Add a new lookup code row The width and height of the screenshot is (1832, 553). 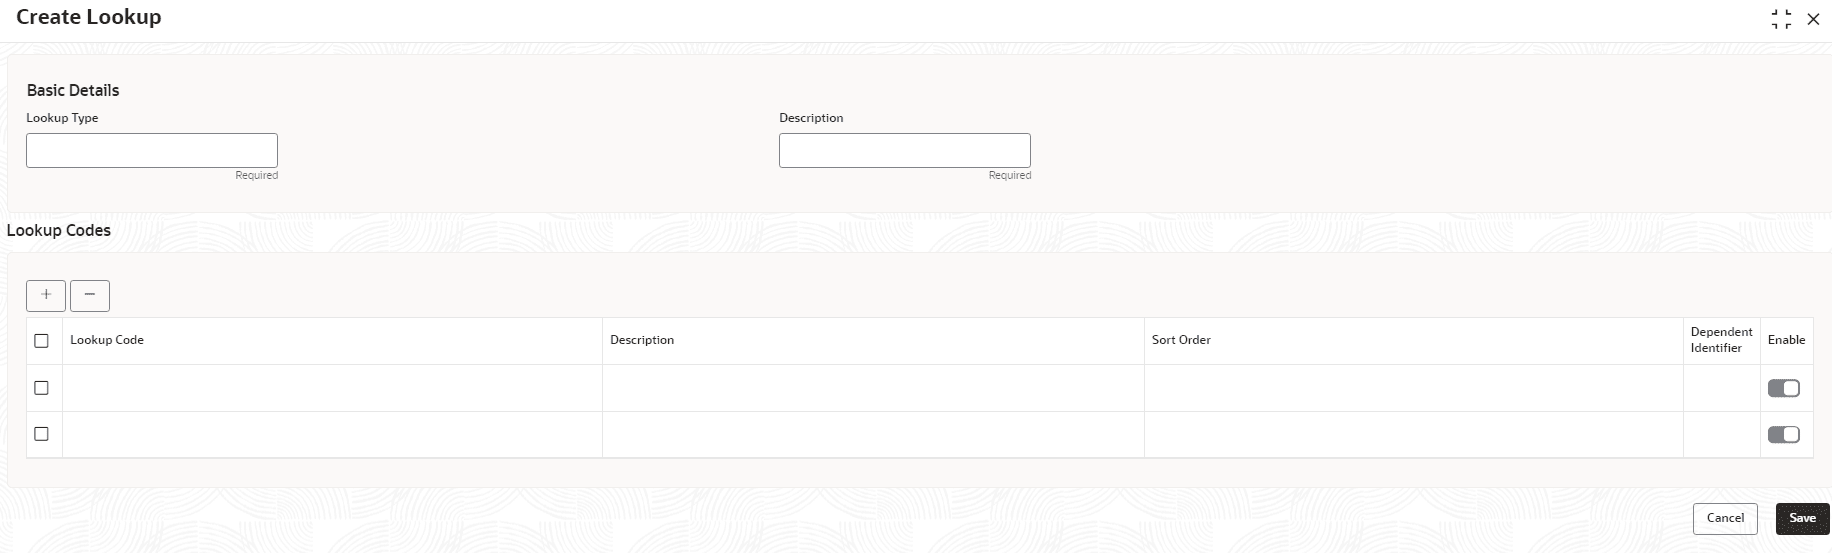click(x=46, y=296)
